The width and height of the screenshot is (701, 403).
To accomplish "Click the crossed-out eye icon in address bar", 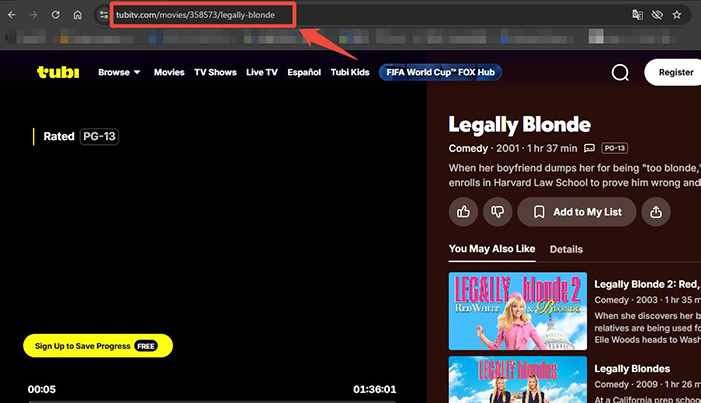I will (x=657, y=15).
